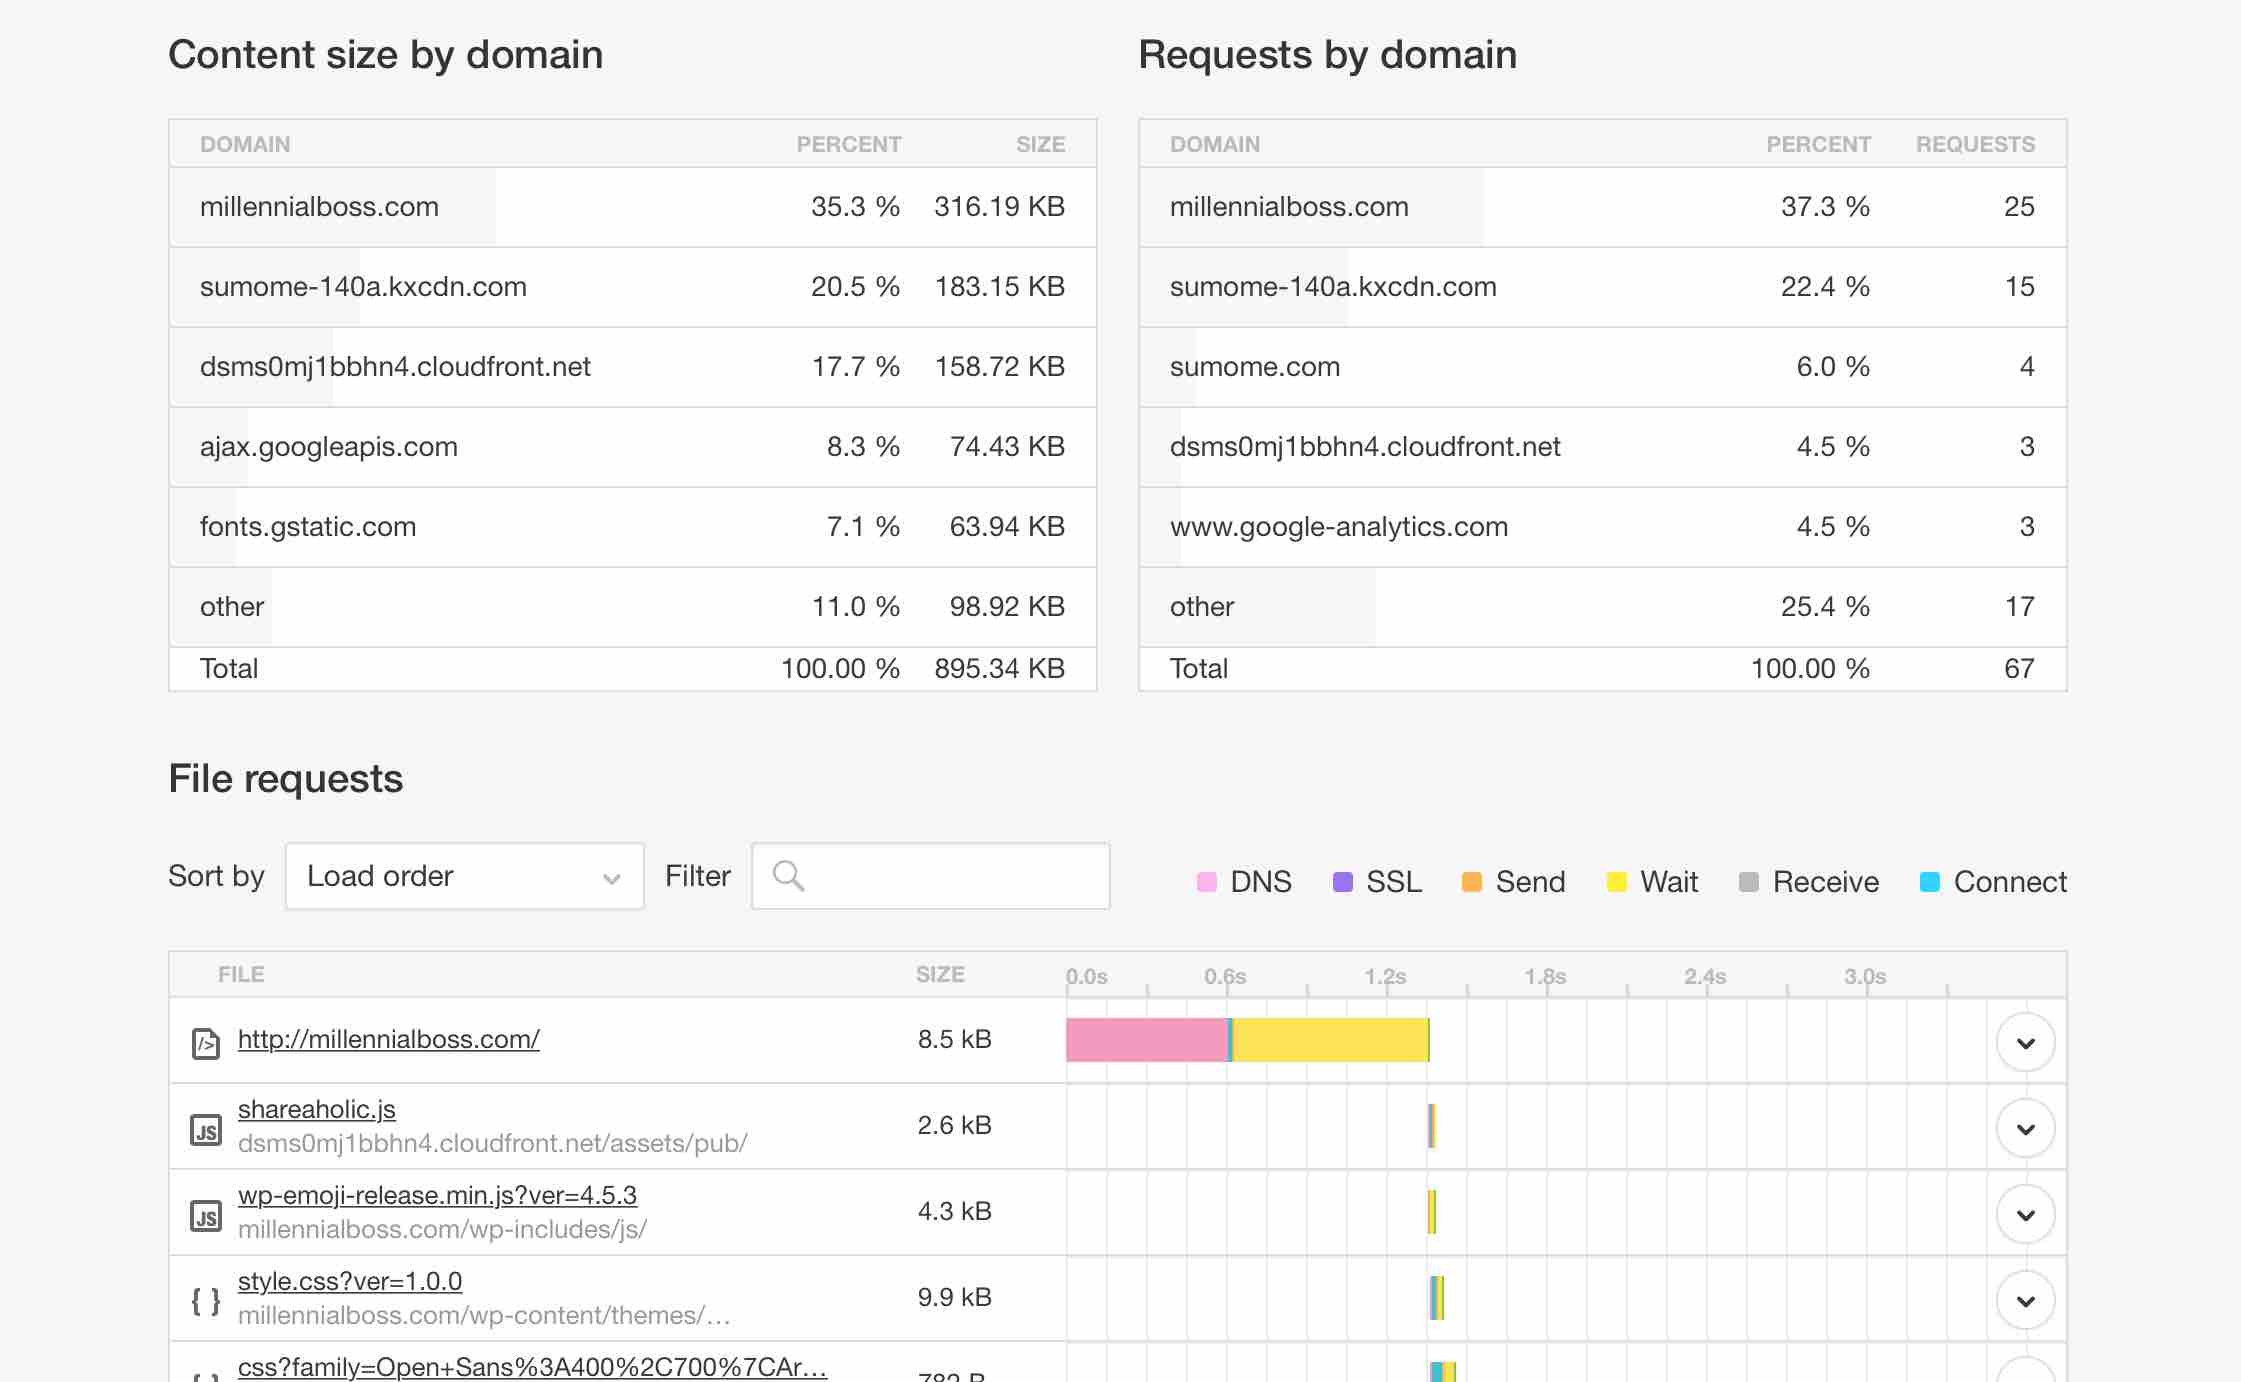Click the magnifier icon in Filter box

[788, 876]
